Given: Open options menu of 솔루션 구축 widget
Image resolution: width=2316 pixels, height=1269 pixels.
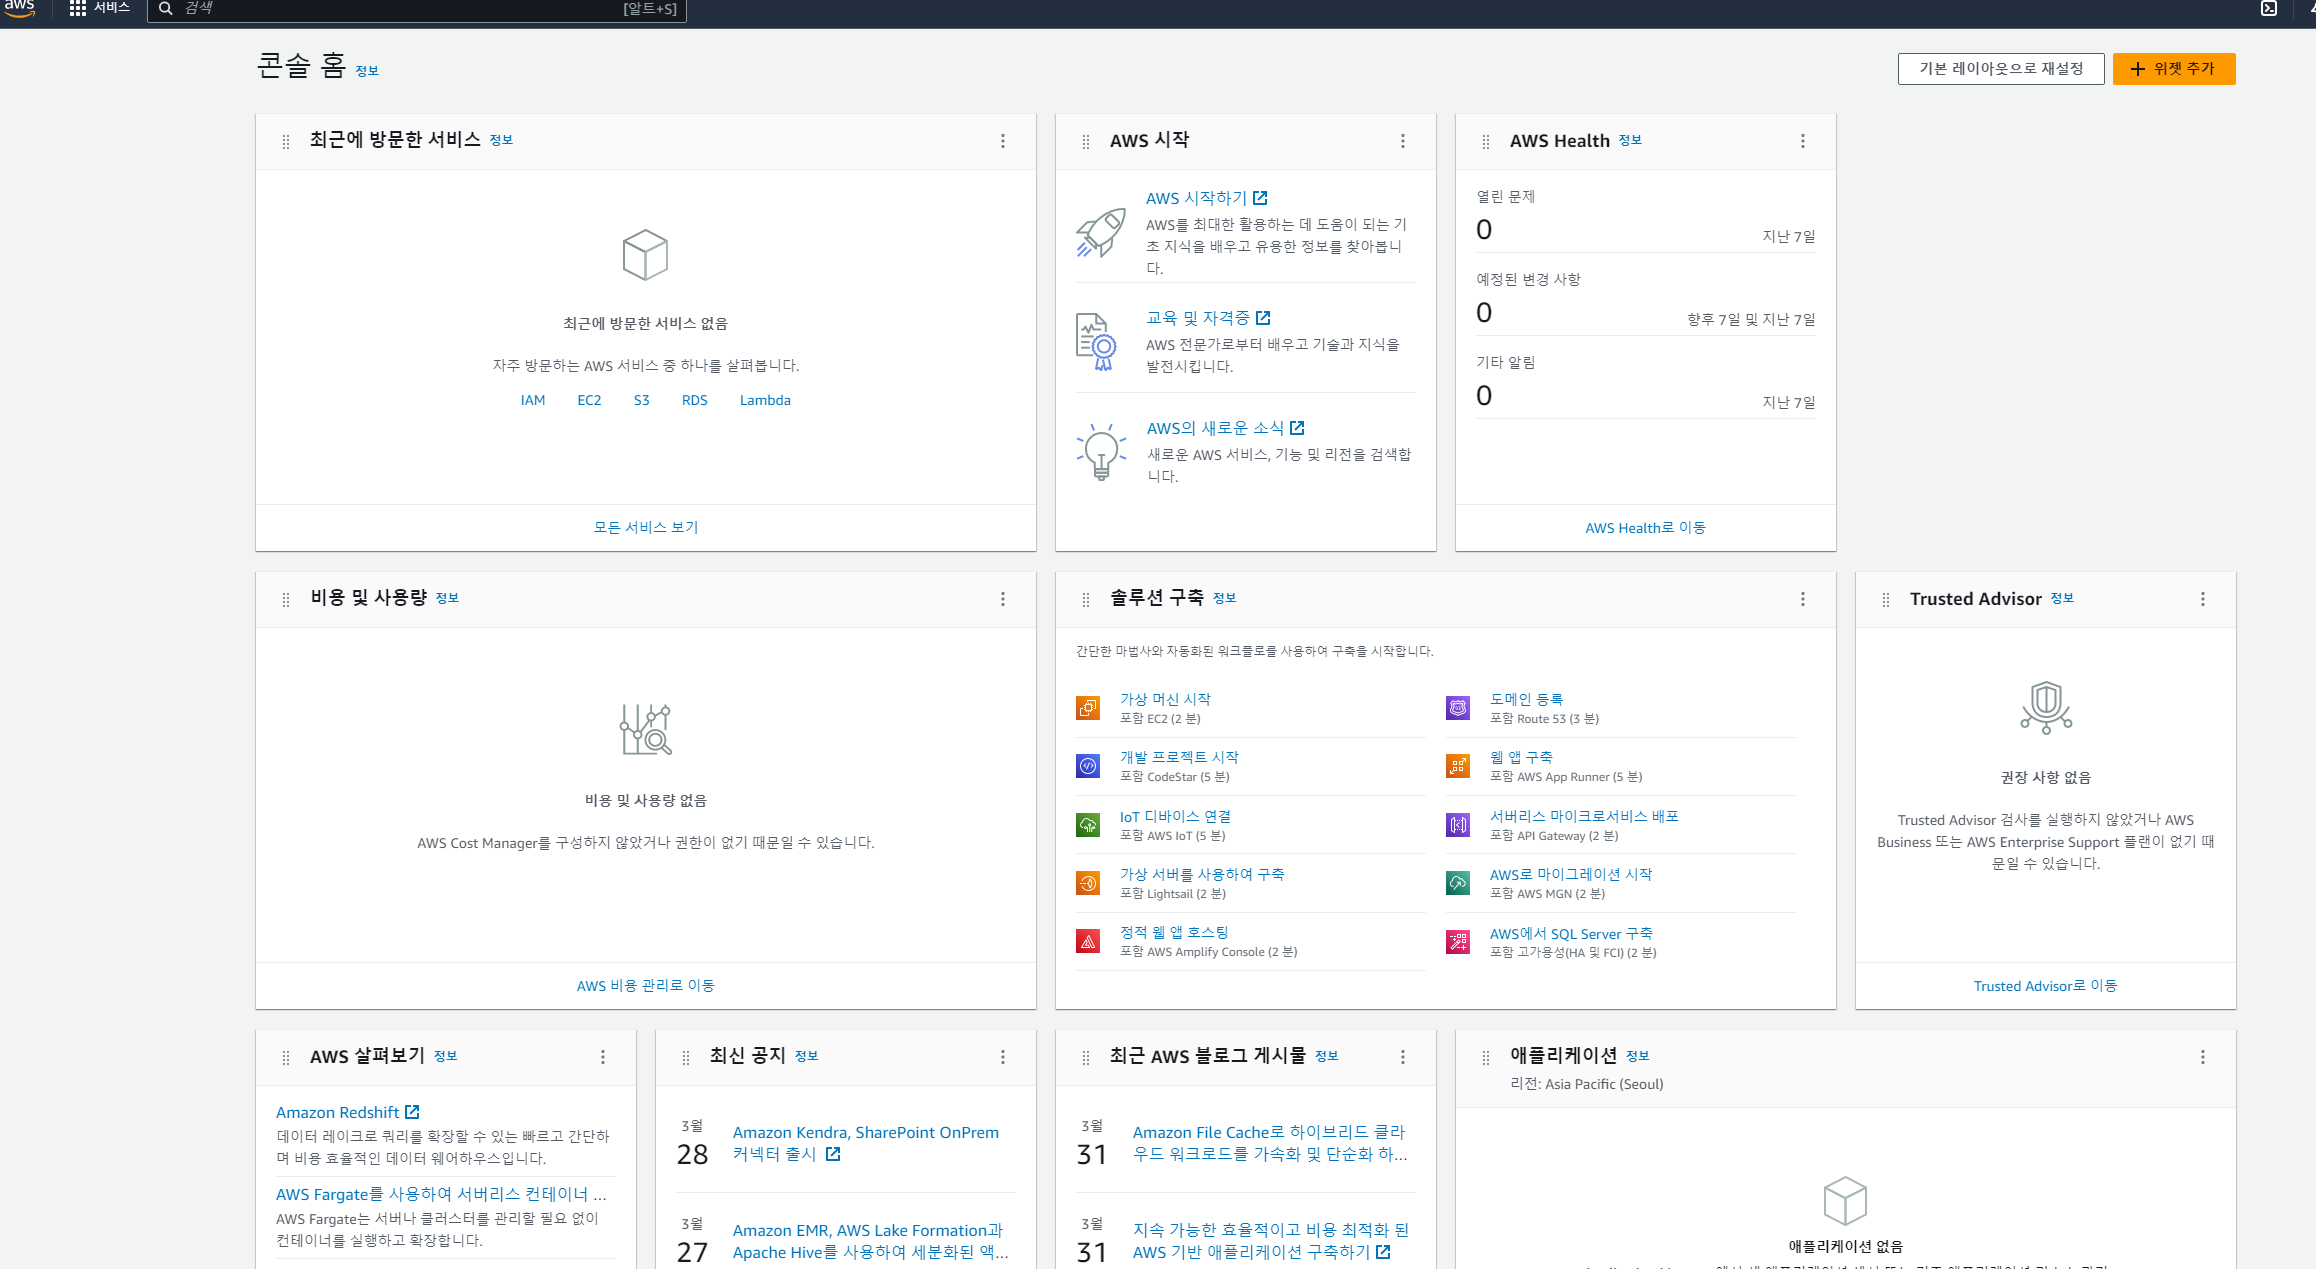Looking at the screenshot, I should [1803, 599].
